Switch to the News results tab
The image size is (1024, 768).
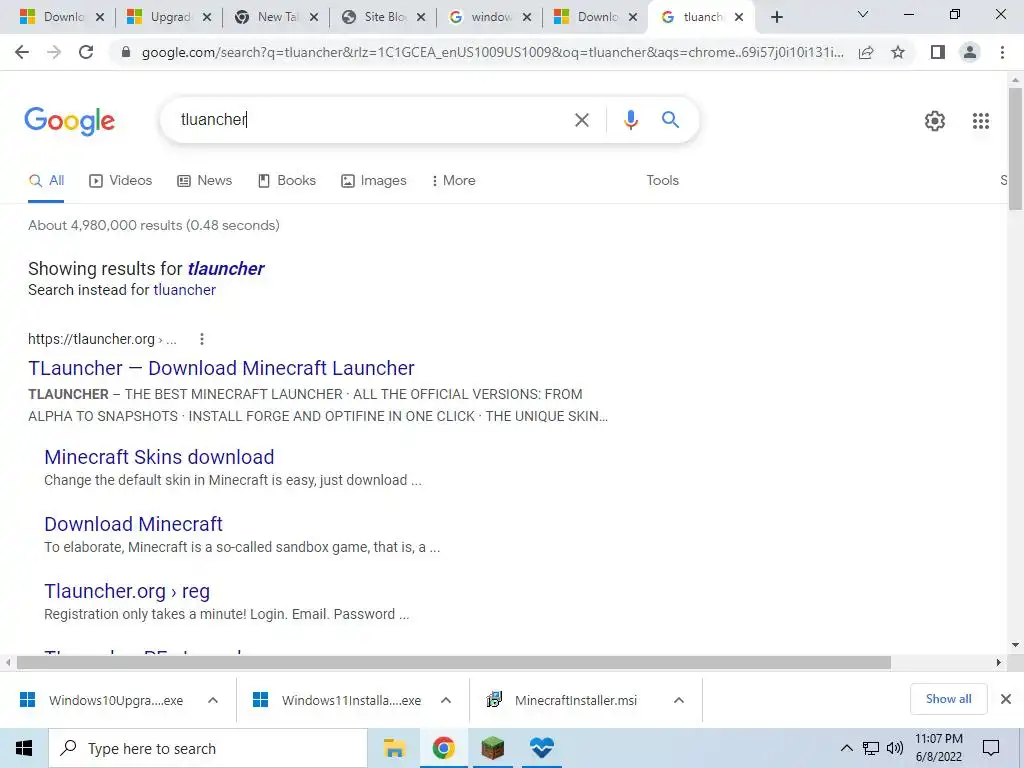coord(204,181)
